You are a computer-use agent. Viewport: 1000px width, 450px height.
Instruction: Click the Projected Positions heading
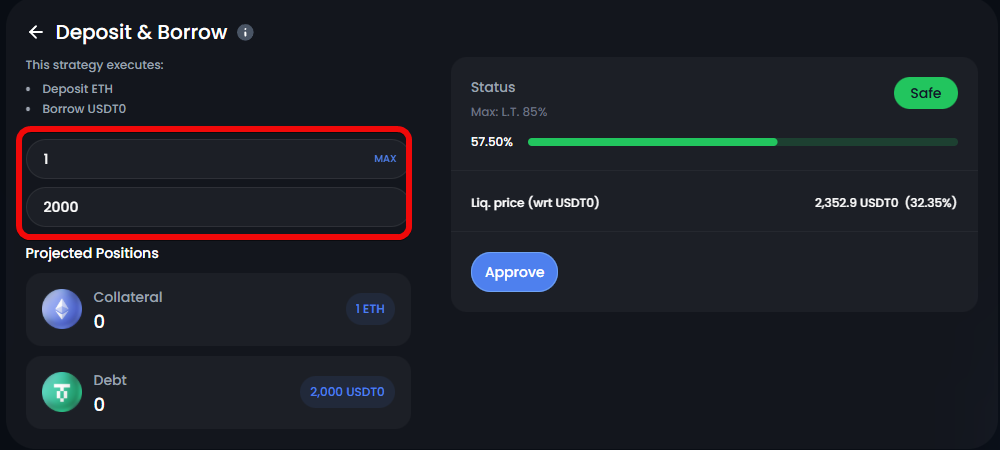click(x=92, y=253)
